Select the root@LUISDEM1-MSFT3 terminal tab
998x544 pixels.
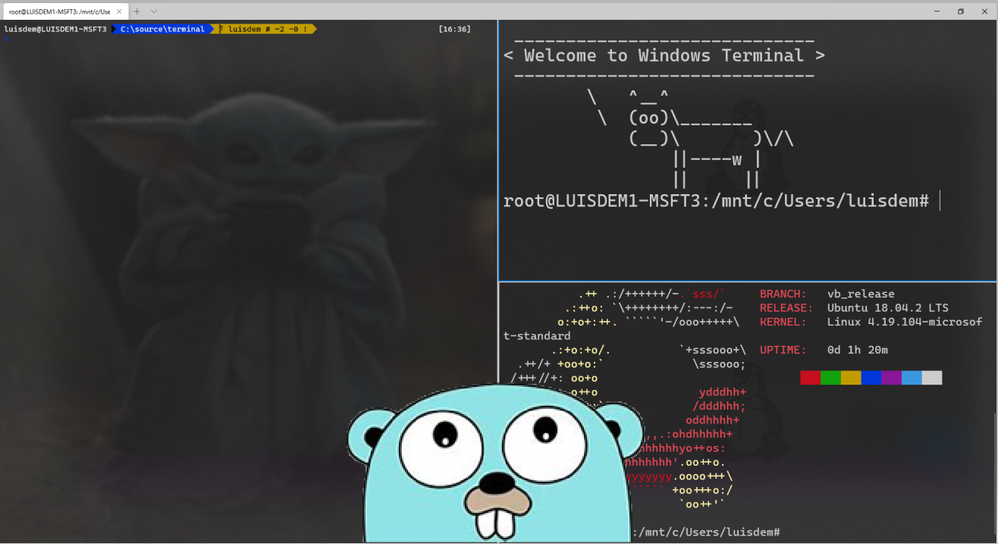tap(65, 11)
